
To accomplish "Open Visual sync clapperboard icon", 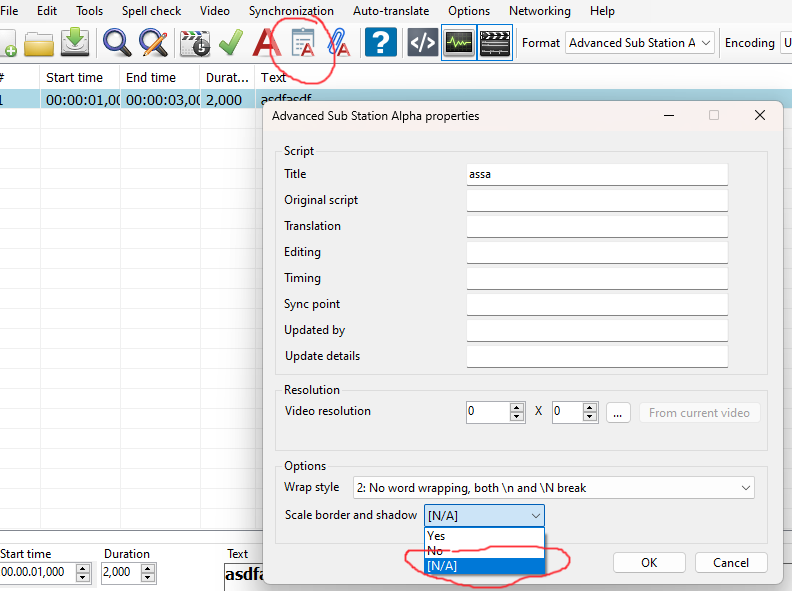I will 195,43.
